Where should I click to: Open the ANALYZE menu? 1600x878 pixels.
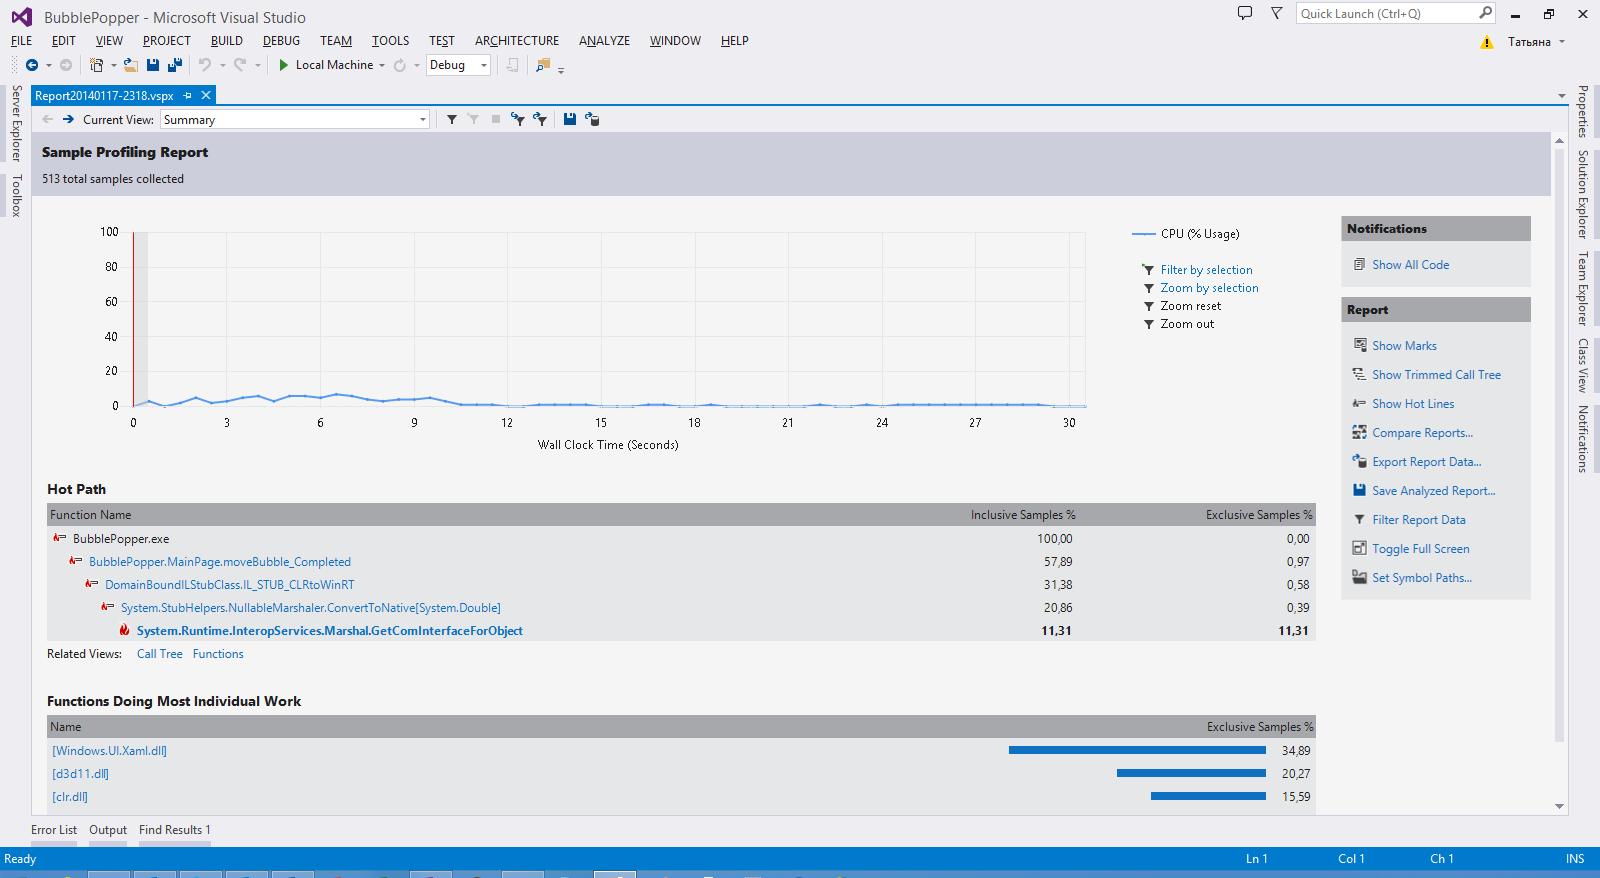[x=604, y=41]
